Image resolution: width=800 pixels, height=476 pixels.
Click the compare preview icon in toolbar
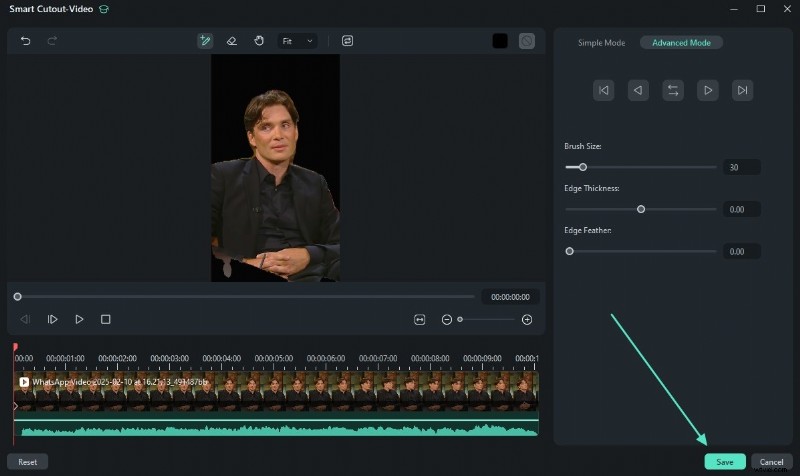[347, 41]
